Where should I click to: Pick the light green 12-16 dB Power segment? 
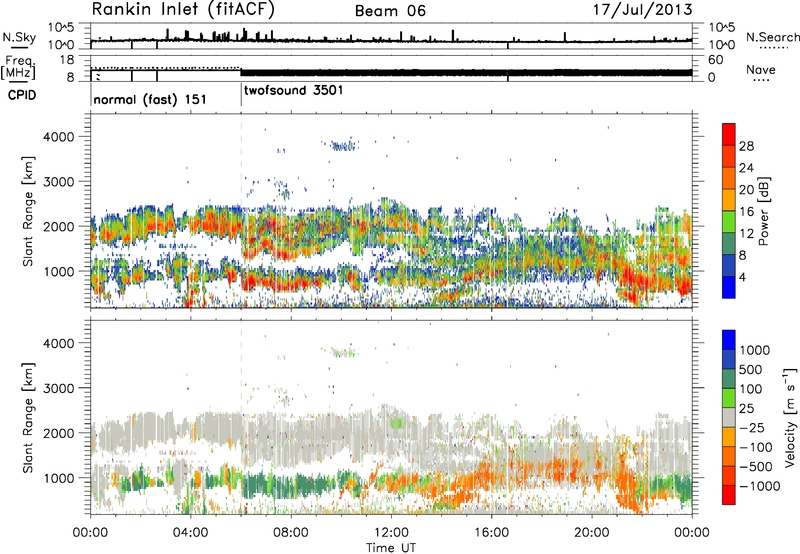click(x=729, y=221)
